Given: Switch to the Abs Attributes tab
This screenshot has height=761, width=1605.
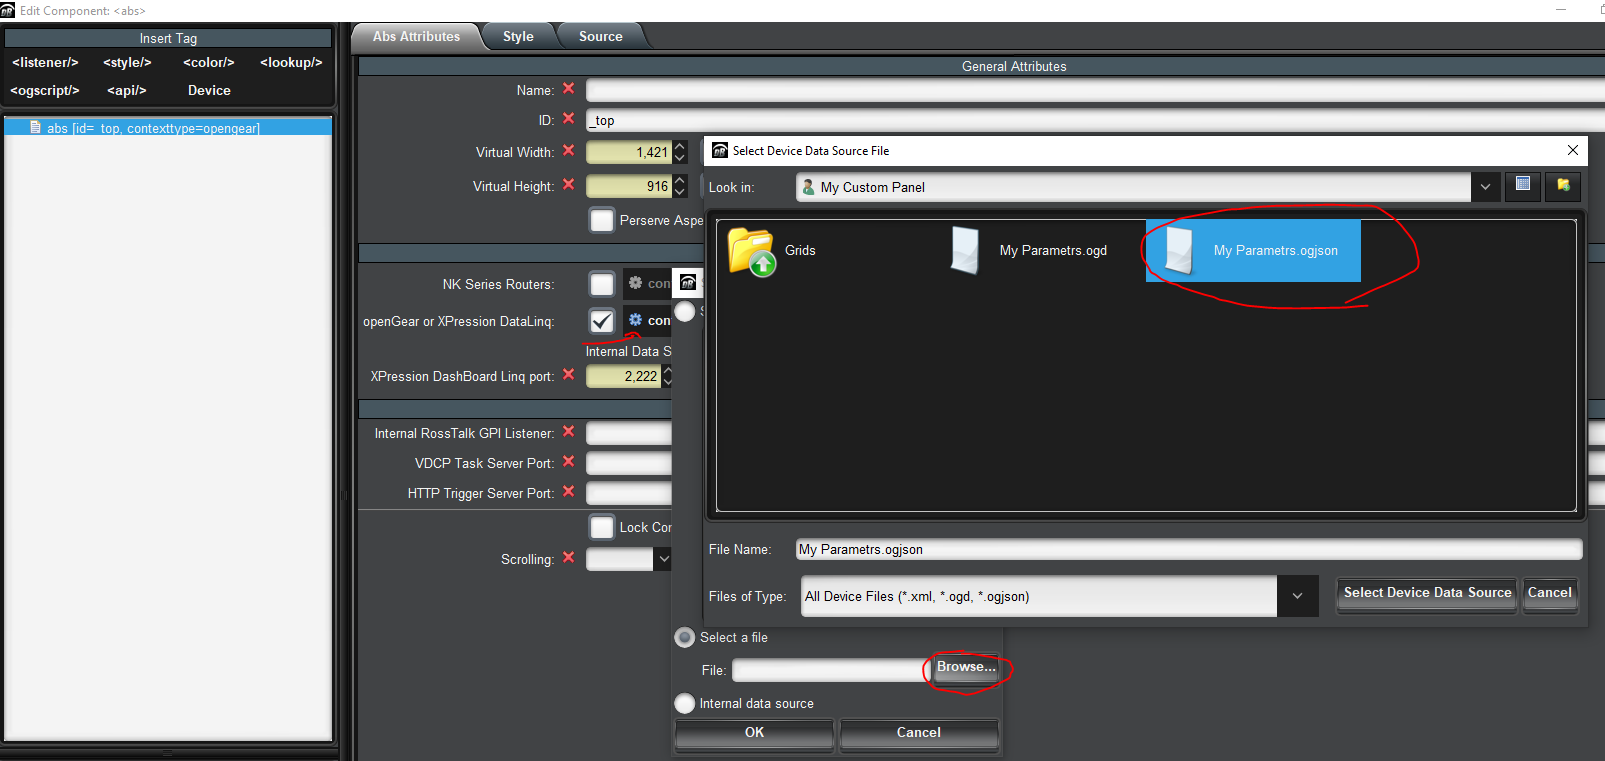Looking at the screenshot, I should click(417, 37).
